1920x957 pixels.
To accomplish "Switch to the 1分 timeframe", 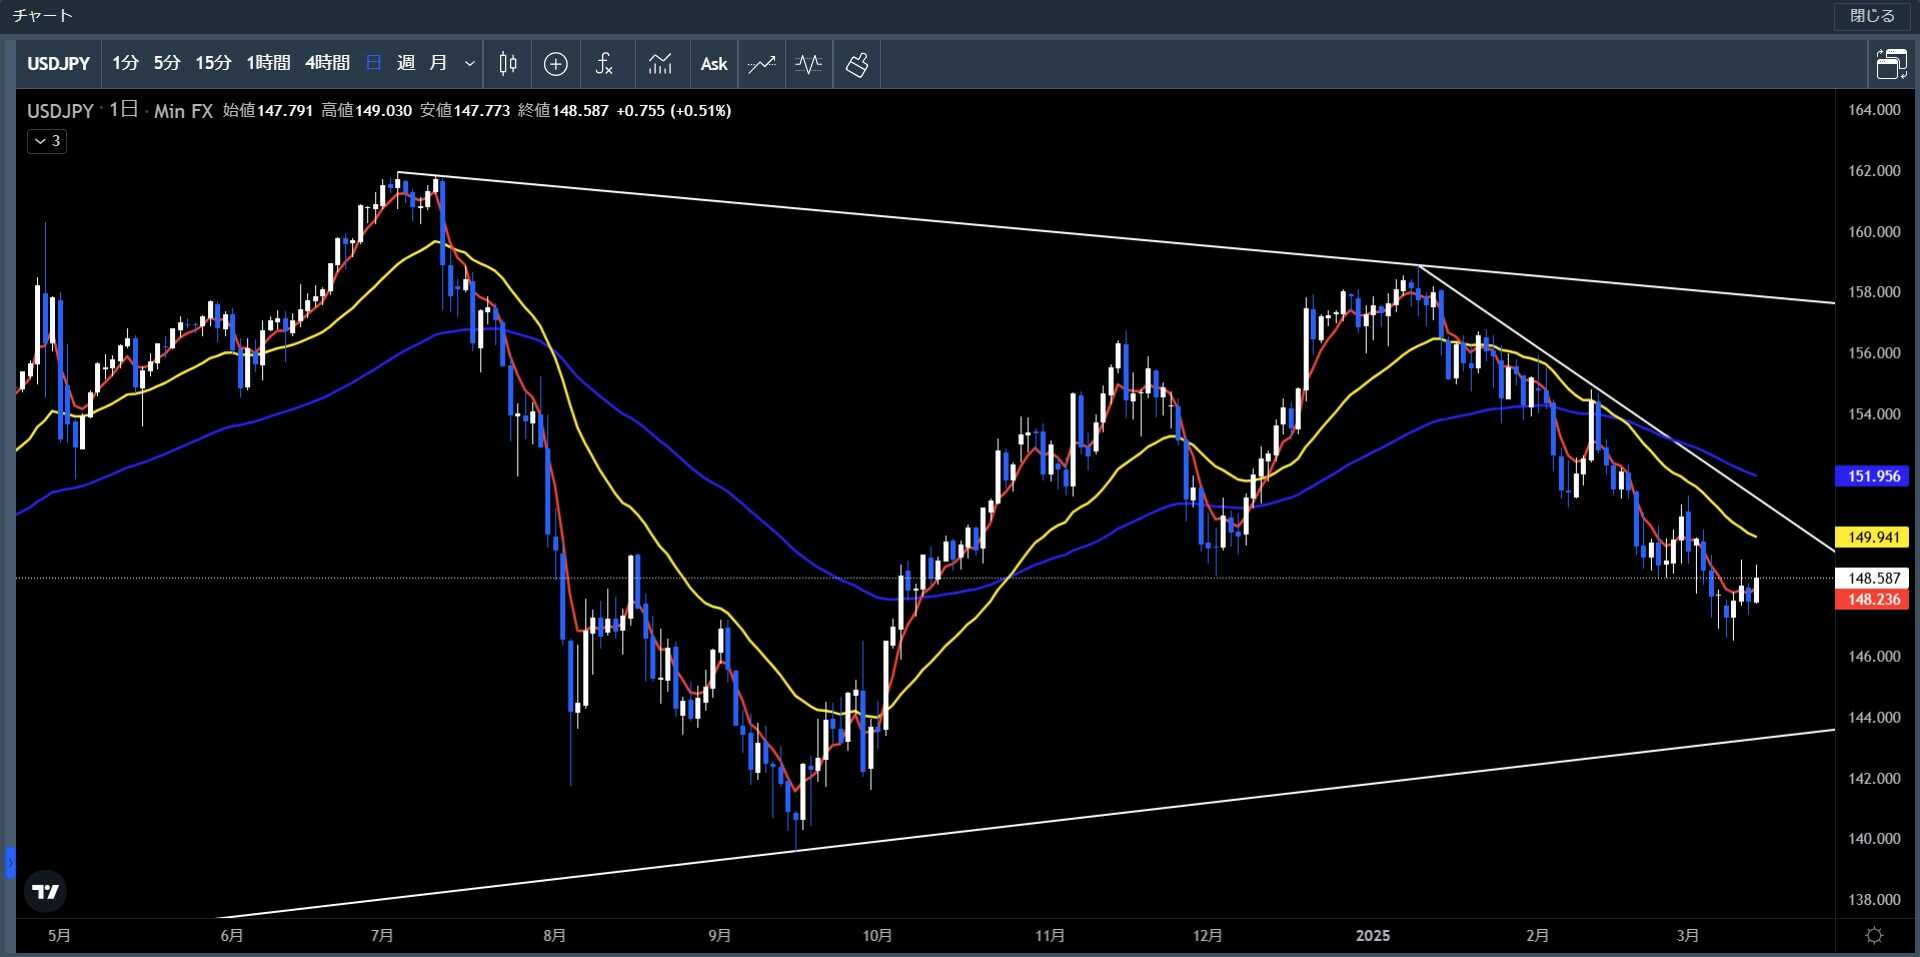I will coord(125,63).
